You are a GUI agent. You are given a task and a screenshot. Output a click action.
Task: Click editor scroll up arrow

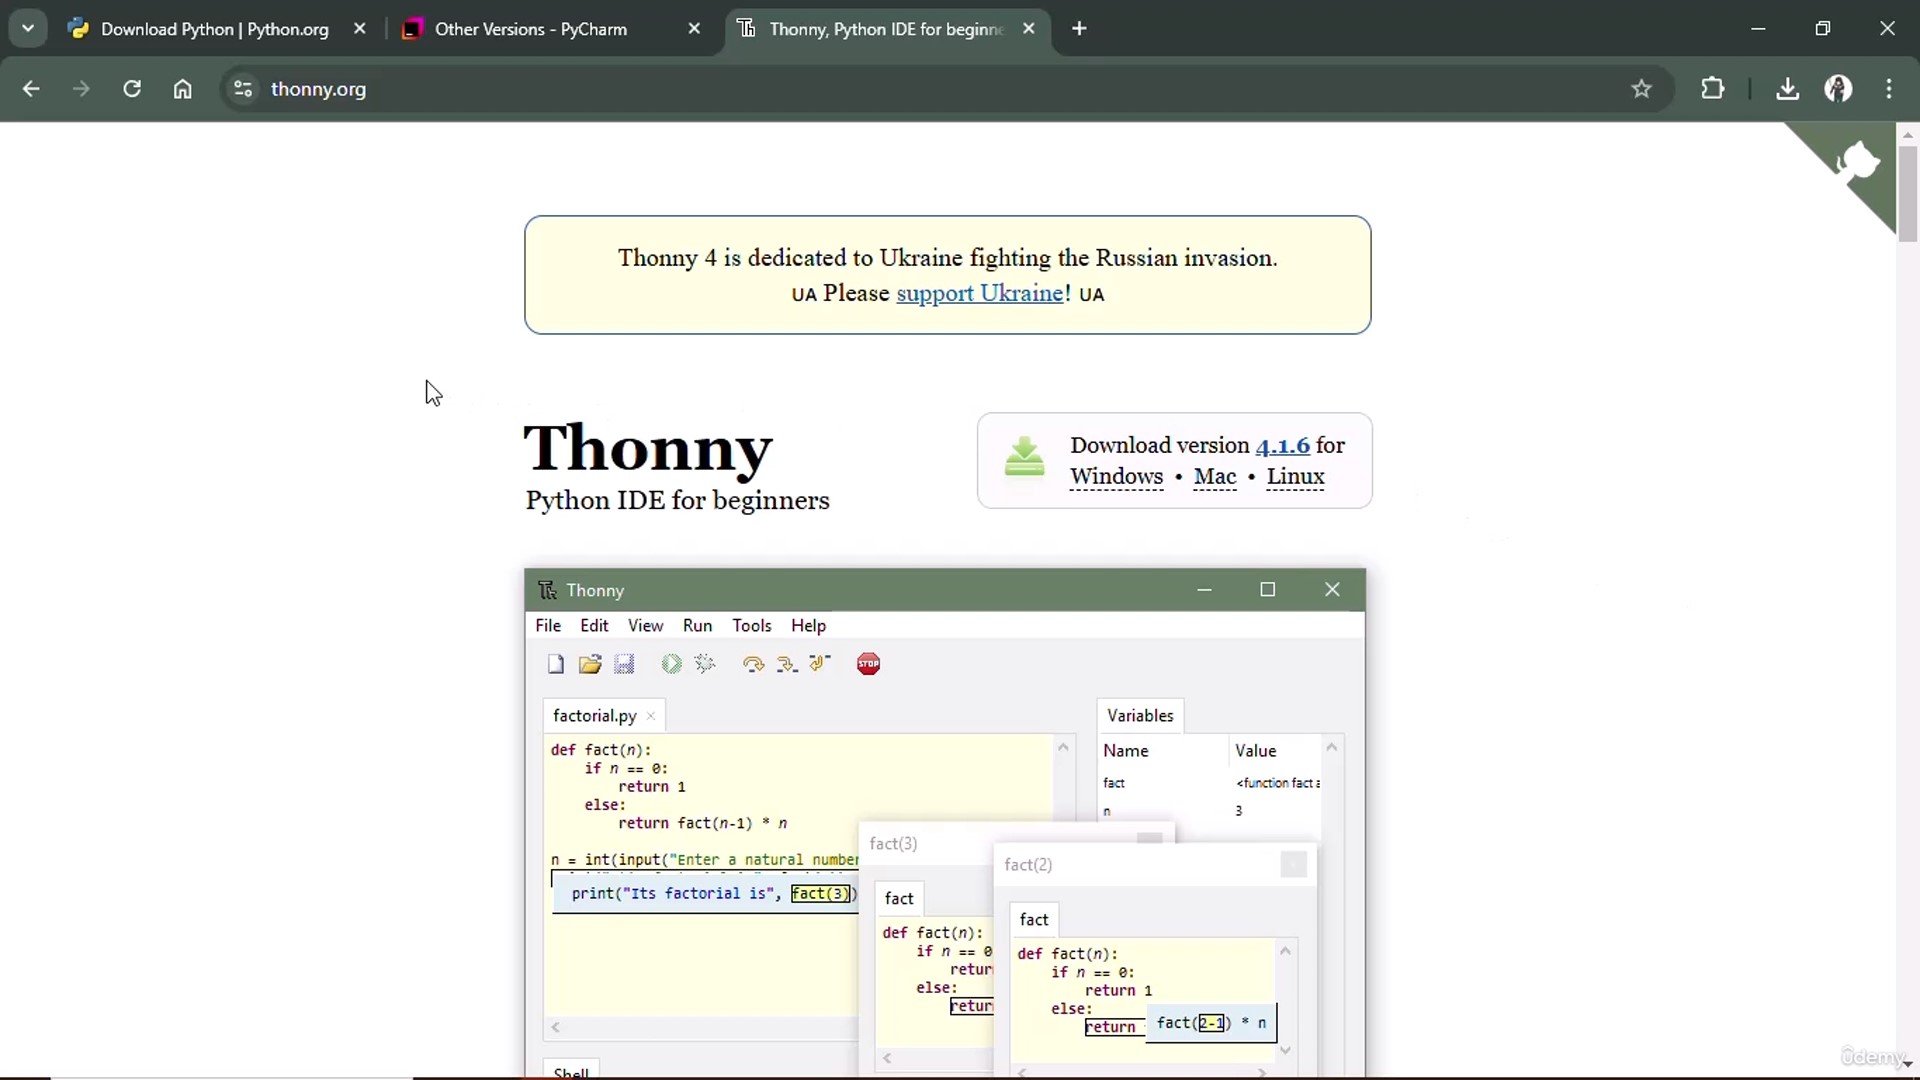1063,747
